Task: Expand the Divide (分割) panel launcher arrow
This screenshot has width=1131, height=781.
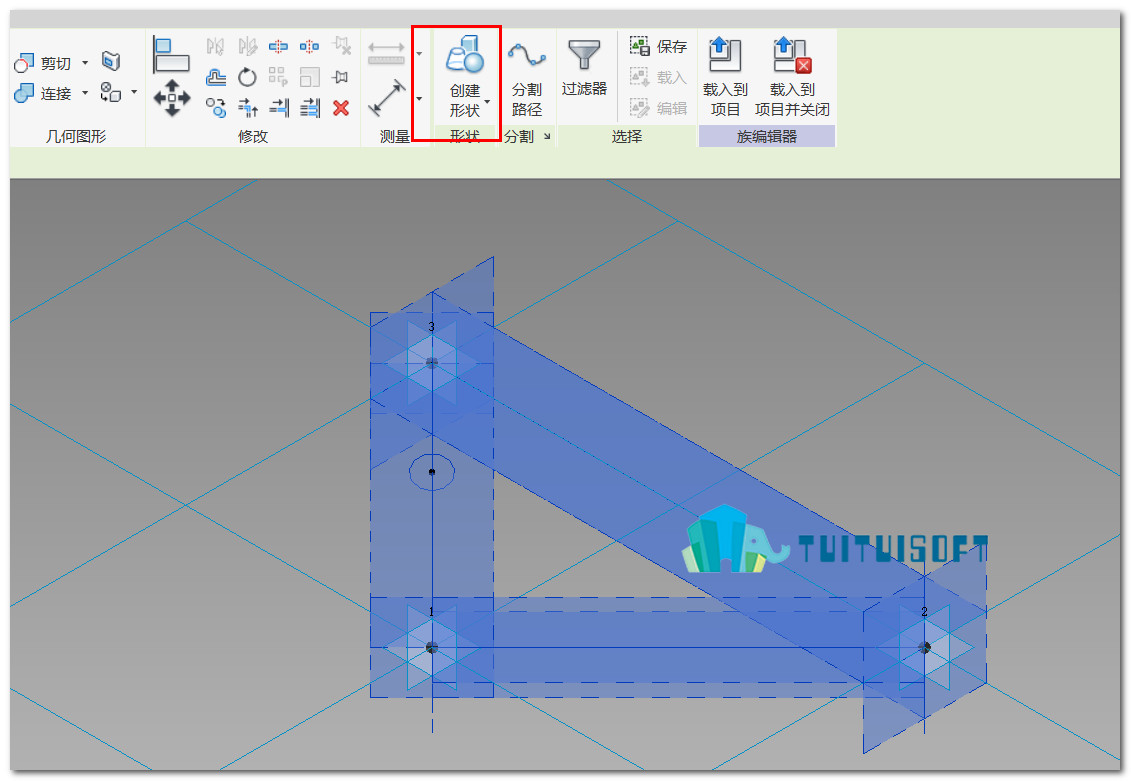Action: [x=547, y=136]
